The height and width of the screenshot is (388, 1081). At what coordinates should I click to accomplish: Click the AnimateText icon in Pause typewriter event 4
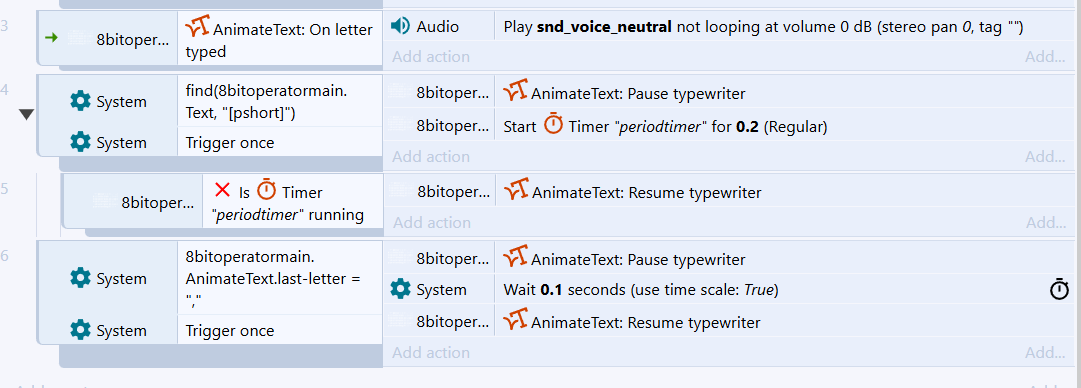pos(516,92)
